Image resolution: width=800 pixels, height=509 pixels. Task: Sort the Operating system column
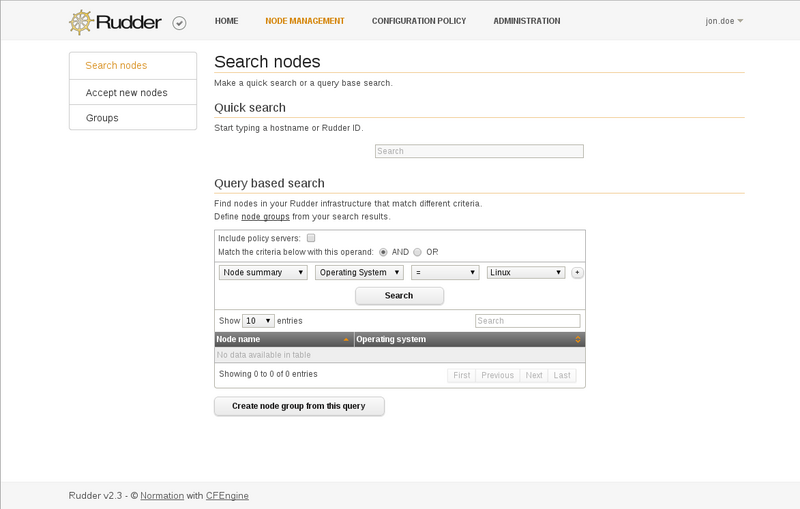pyautogui.click(x=578, y=340)
